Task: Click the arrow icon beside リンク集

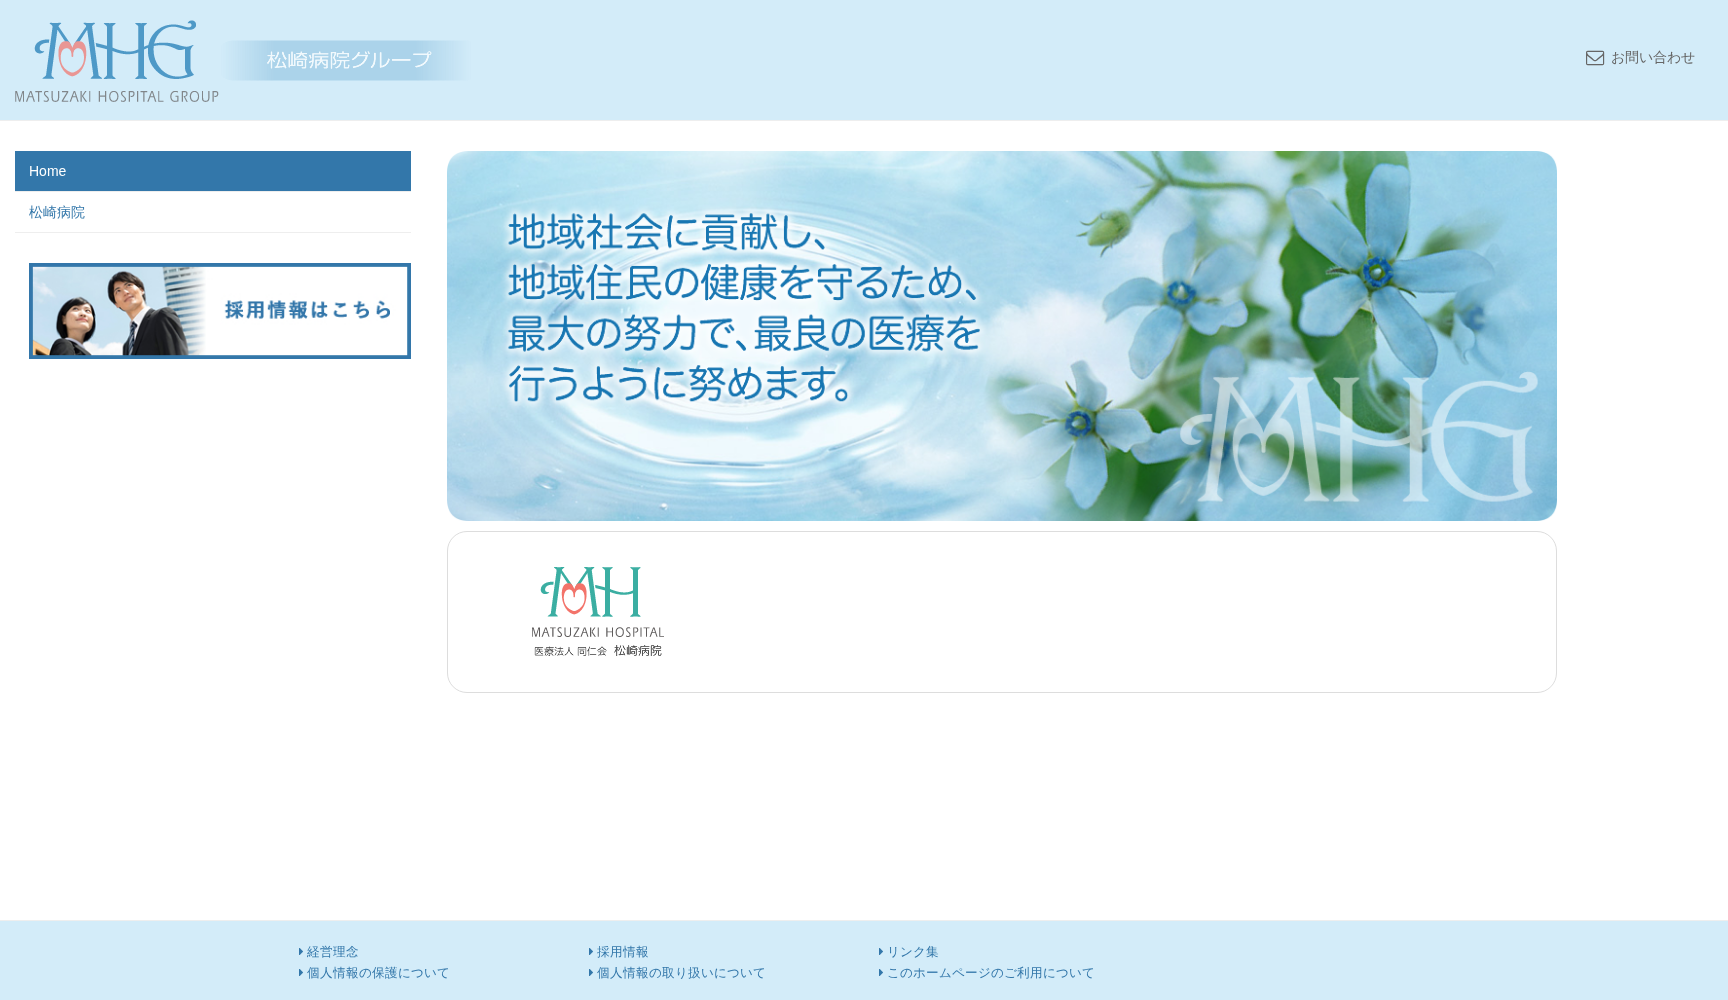Action: tap(881, 952)
